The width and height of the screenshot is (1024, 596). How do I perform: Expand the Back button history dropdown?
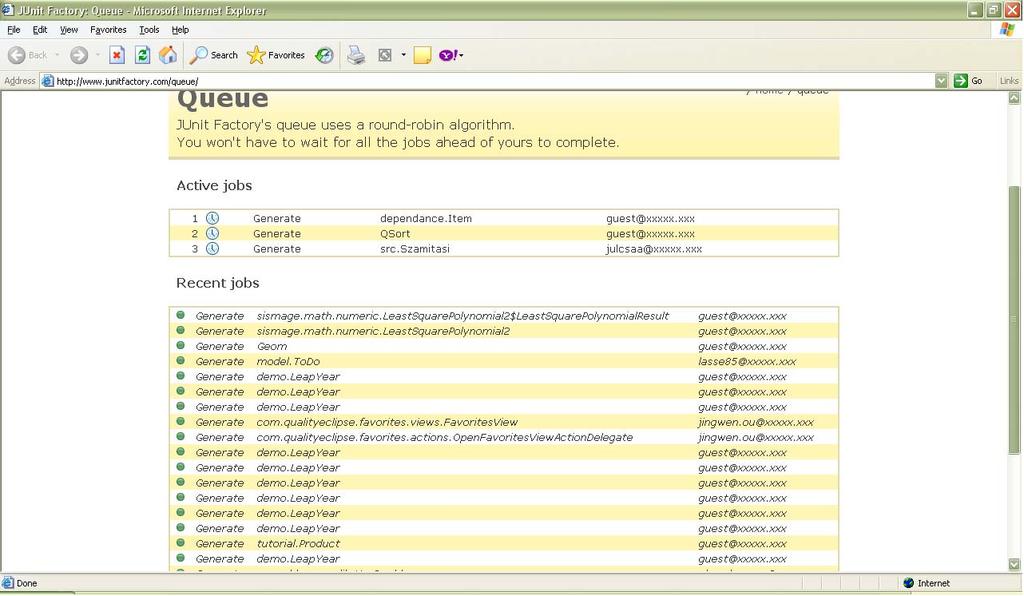(x=57, y=55)
